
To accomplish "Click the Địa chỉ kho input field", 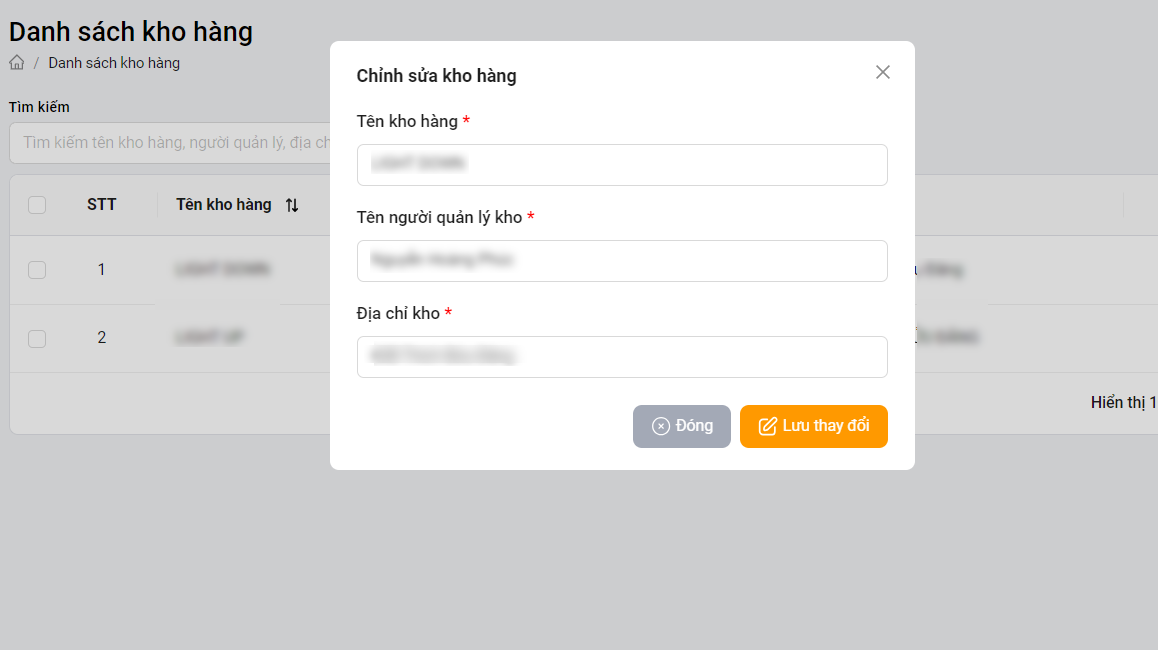I will [621, 357].
